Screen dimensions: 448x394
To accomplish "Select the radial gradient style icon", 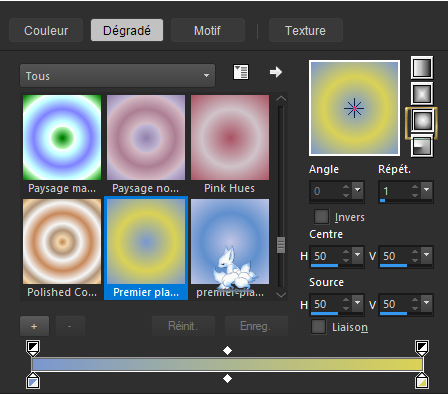I will [x=422, y=146].
